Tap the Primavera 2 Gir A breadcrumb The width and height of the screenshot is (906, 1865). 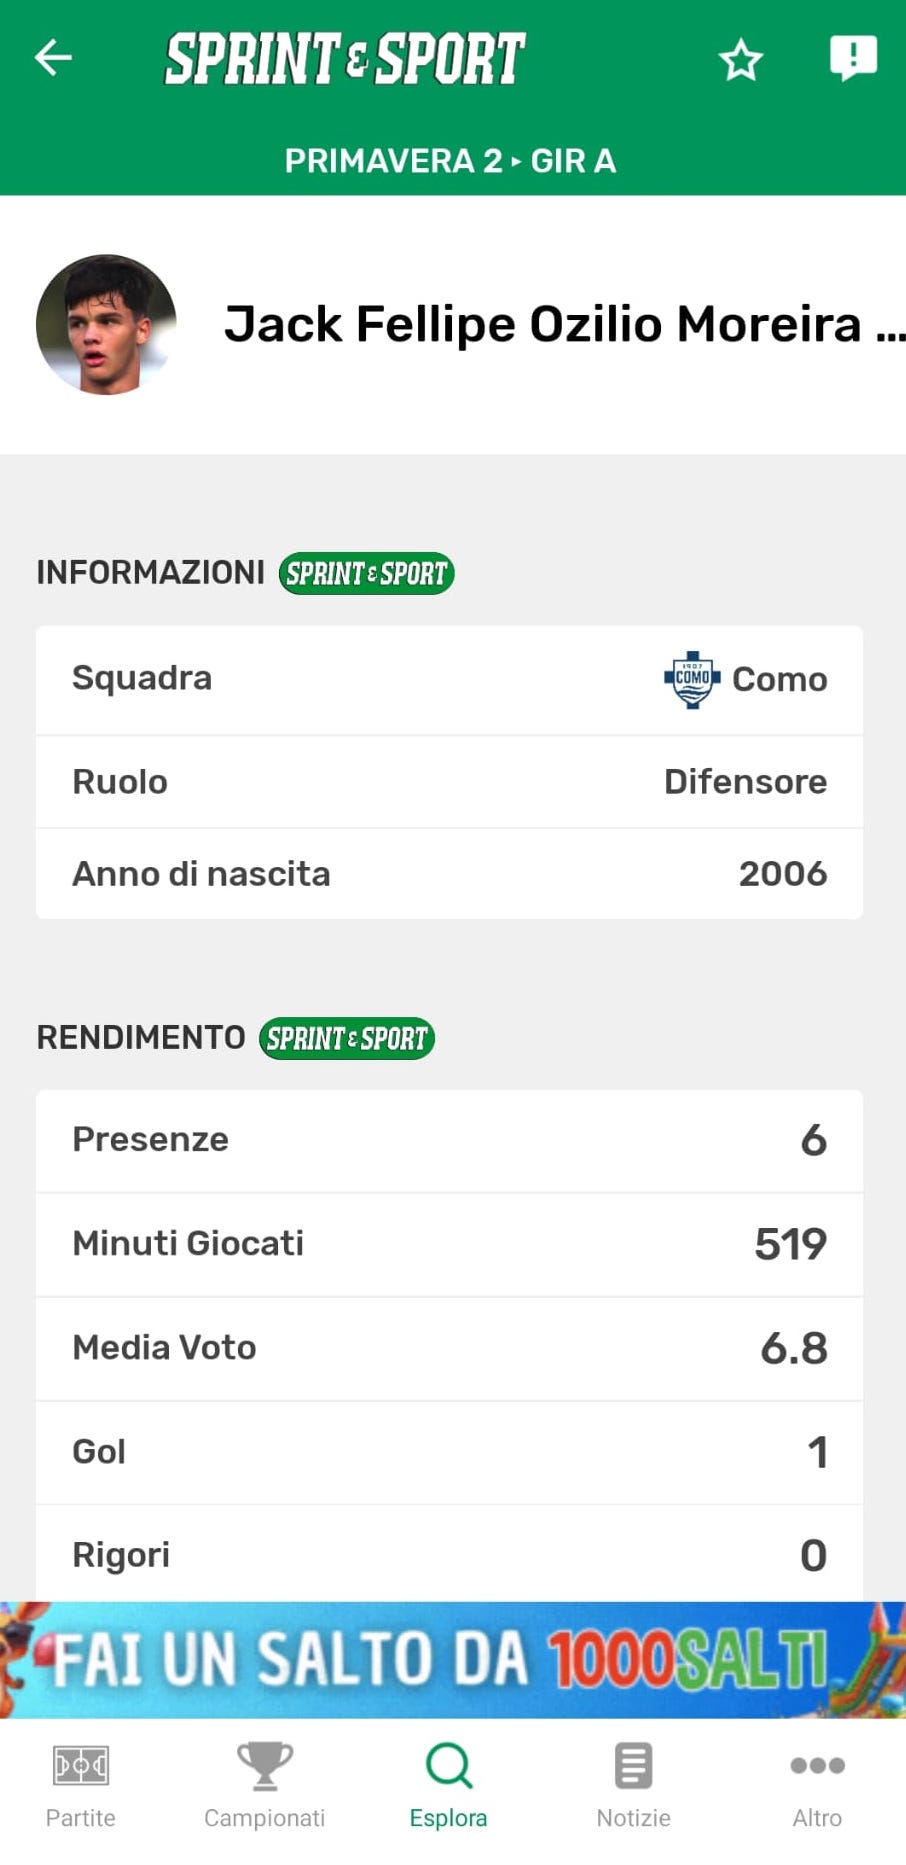coord(450,161)
